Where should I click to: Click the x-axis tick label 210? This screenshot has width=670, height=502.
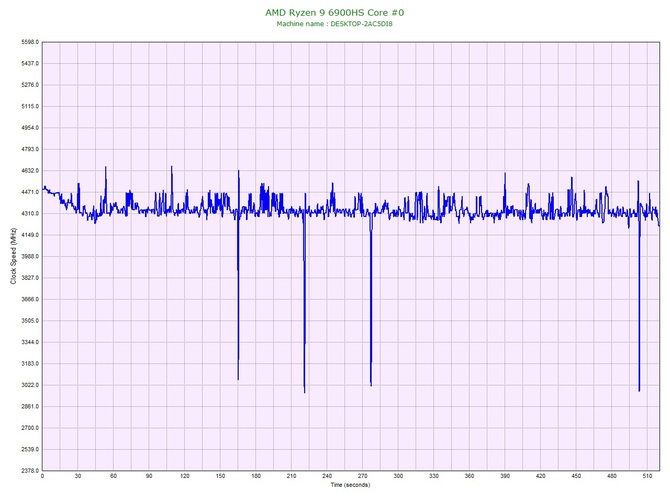coord(291,476)
